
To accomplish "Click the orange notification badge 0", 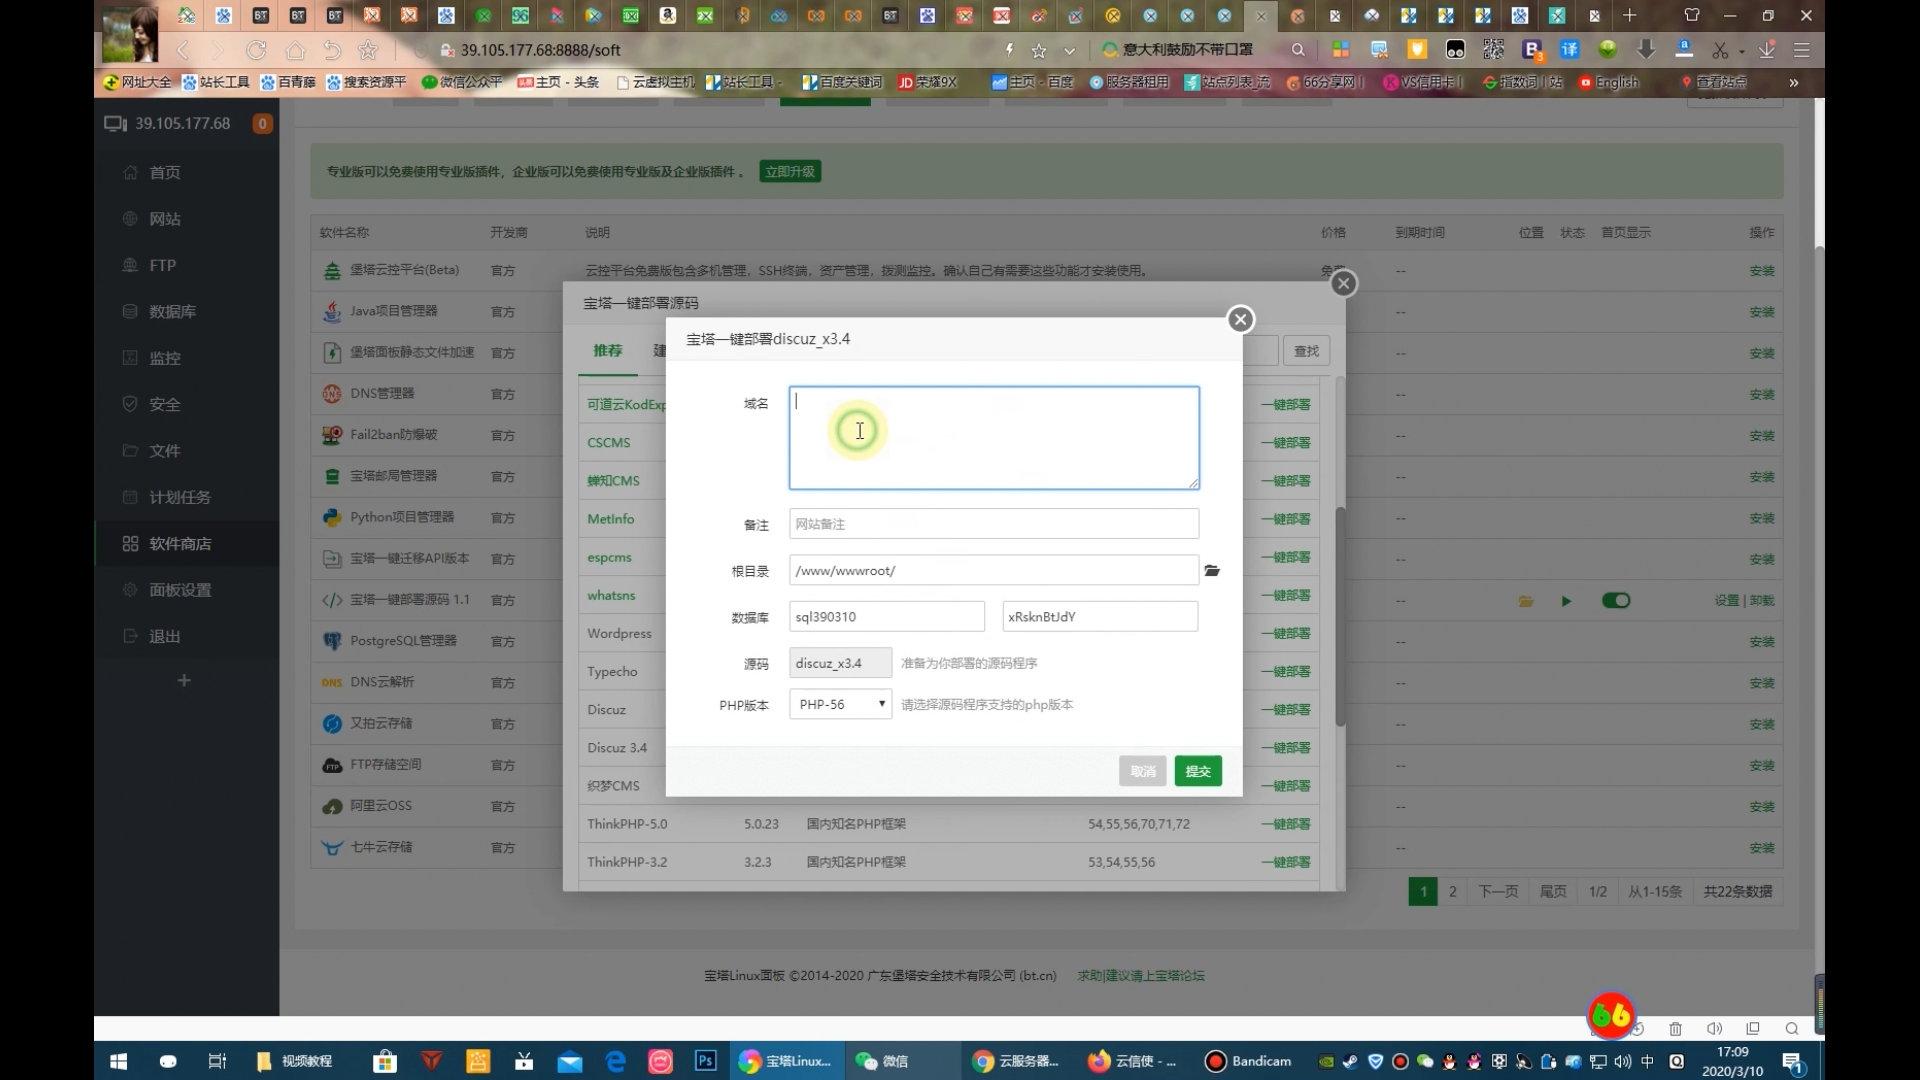I will pyautogui.click(x=262, y=124).
